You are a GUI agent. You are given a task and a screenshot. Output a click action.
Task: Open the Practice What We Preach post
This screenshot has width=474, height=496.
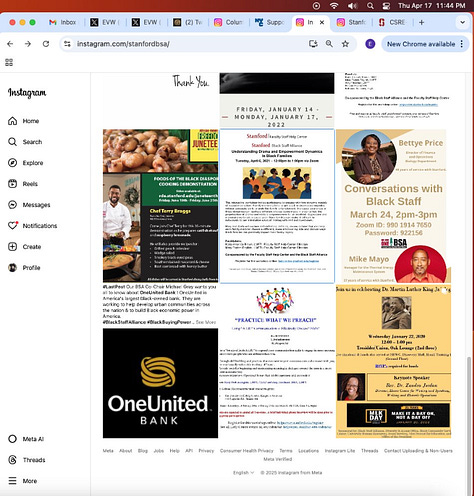[x=277, y=361]
